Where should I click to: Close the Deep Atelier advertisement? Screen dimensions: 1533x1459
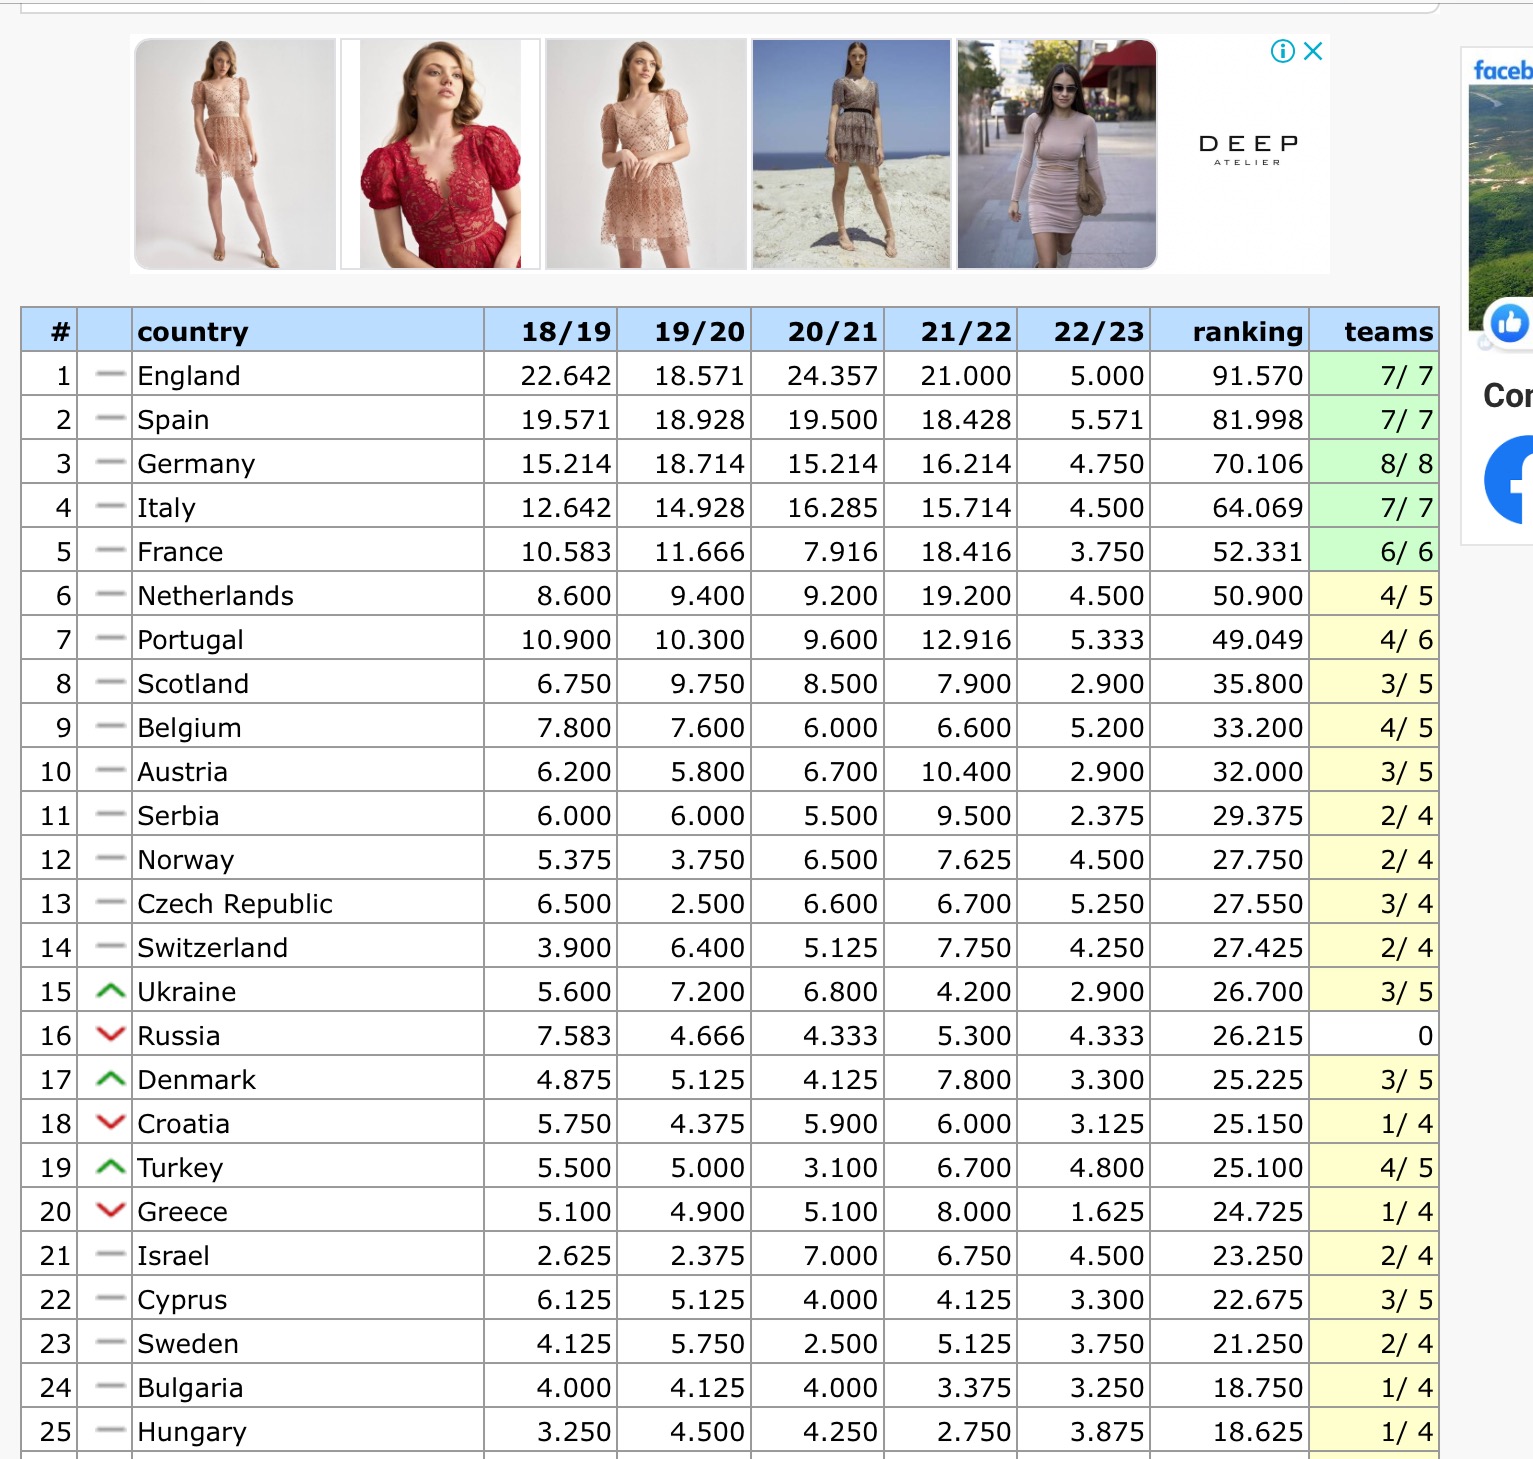pyautogui.click(x=1313, y=51)
